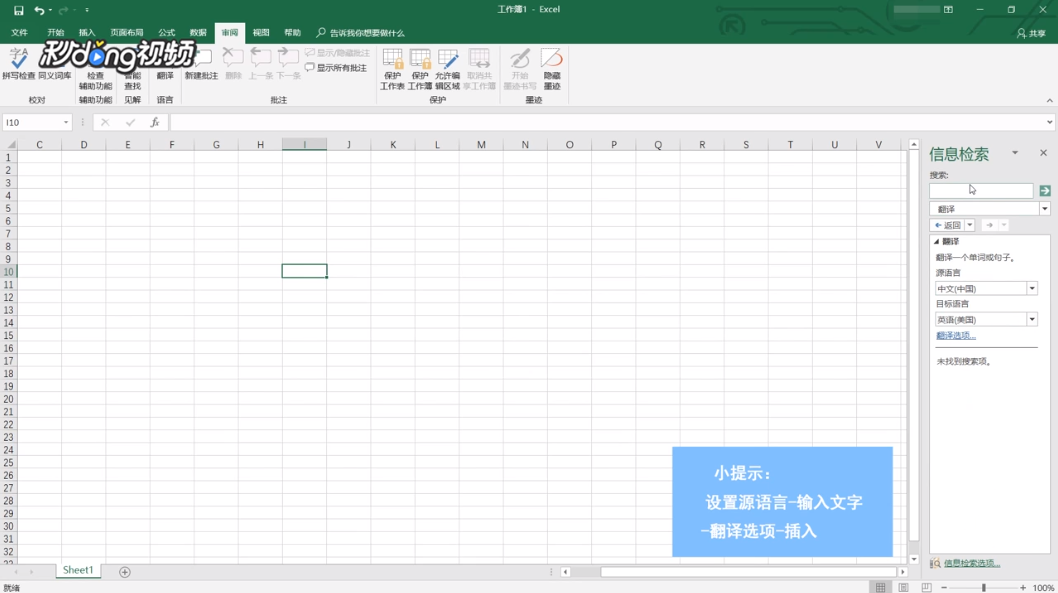This screenshot has height=593, width=1058.
Task: Switch to 插入 insert tab
Action: [x=87, y=33]
